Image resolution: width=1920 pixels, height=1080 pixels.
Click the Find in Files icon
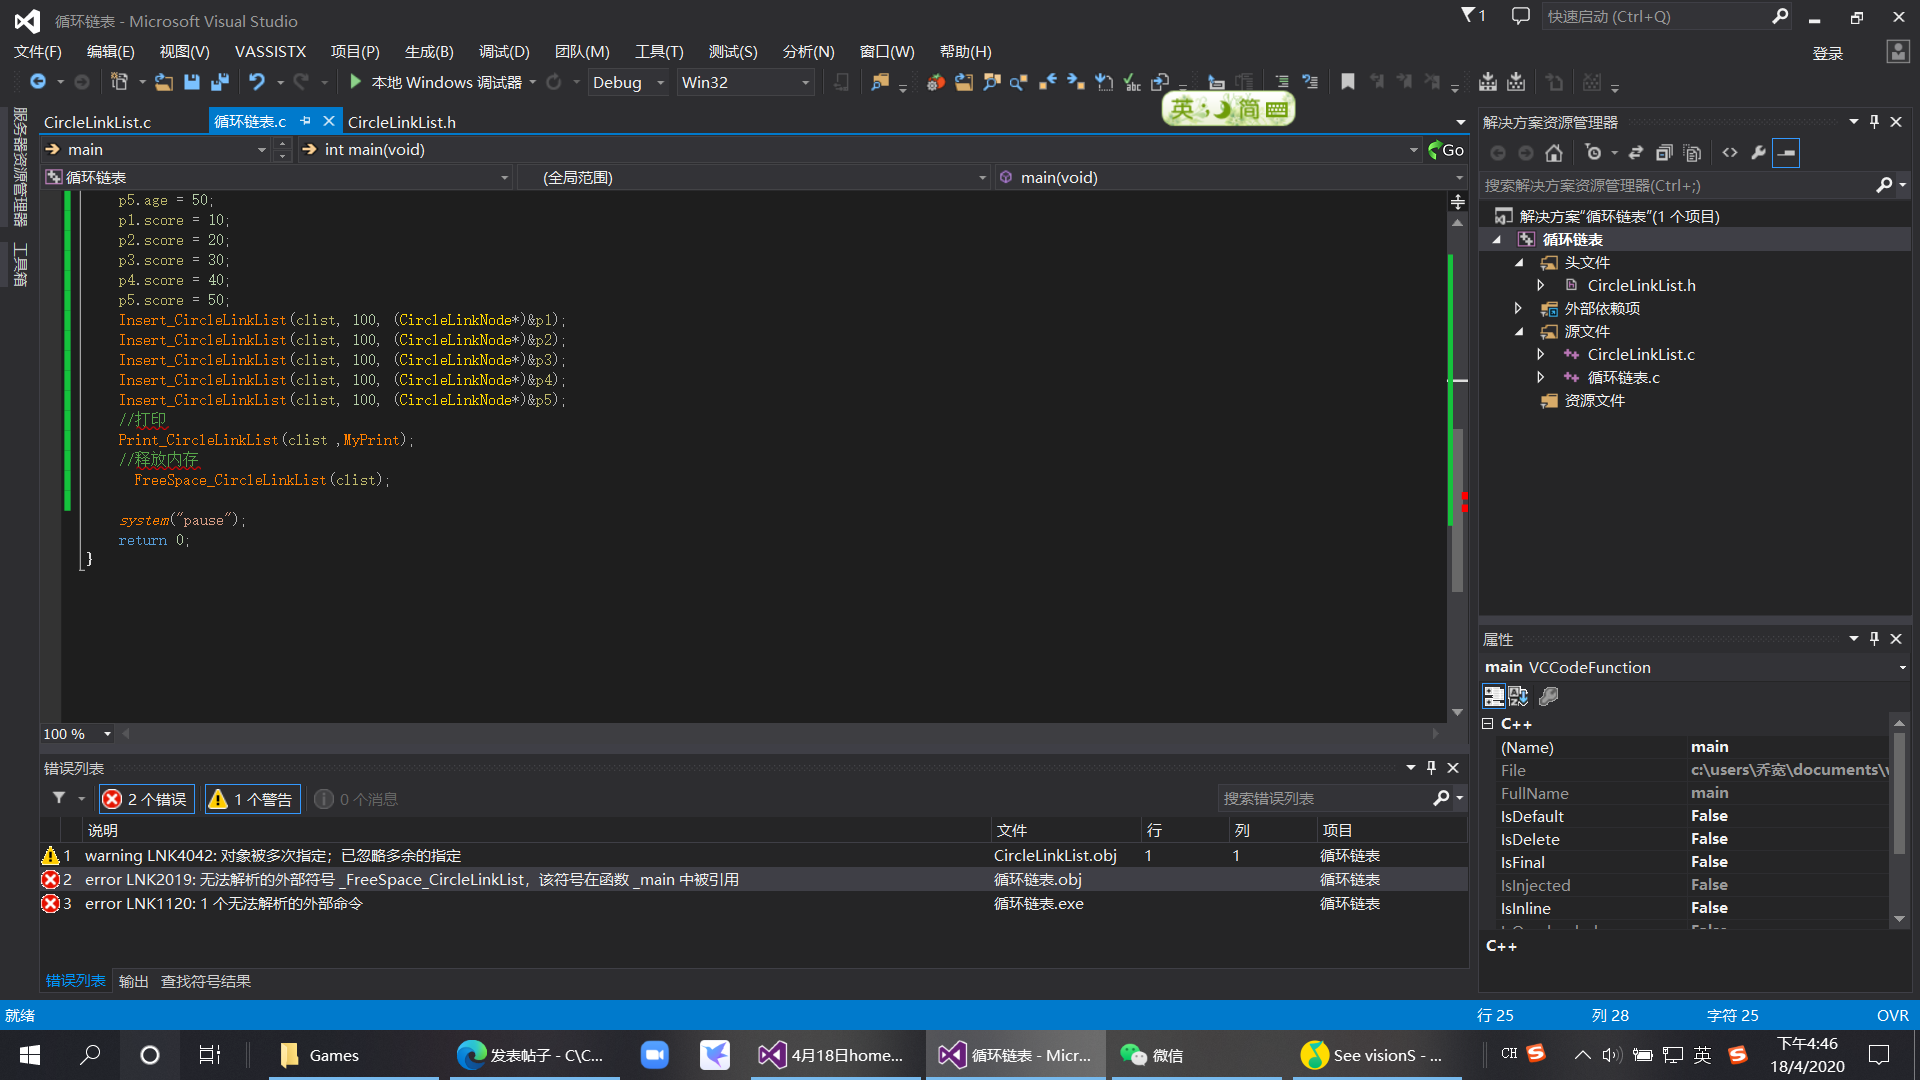879,82
